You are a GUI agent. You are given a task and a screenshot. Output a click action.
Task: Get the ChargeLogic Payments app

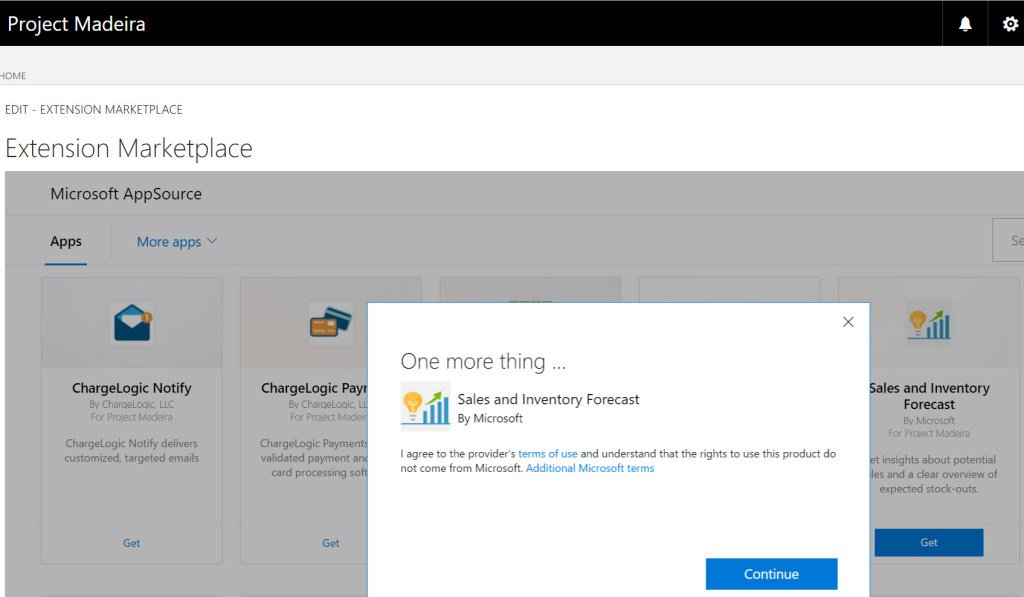point(330,543)
